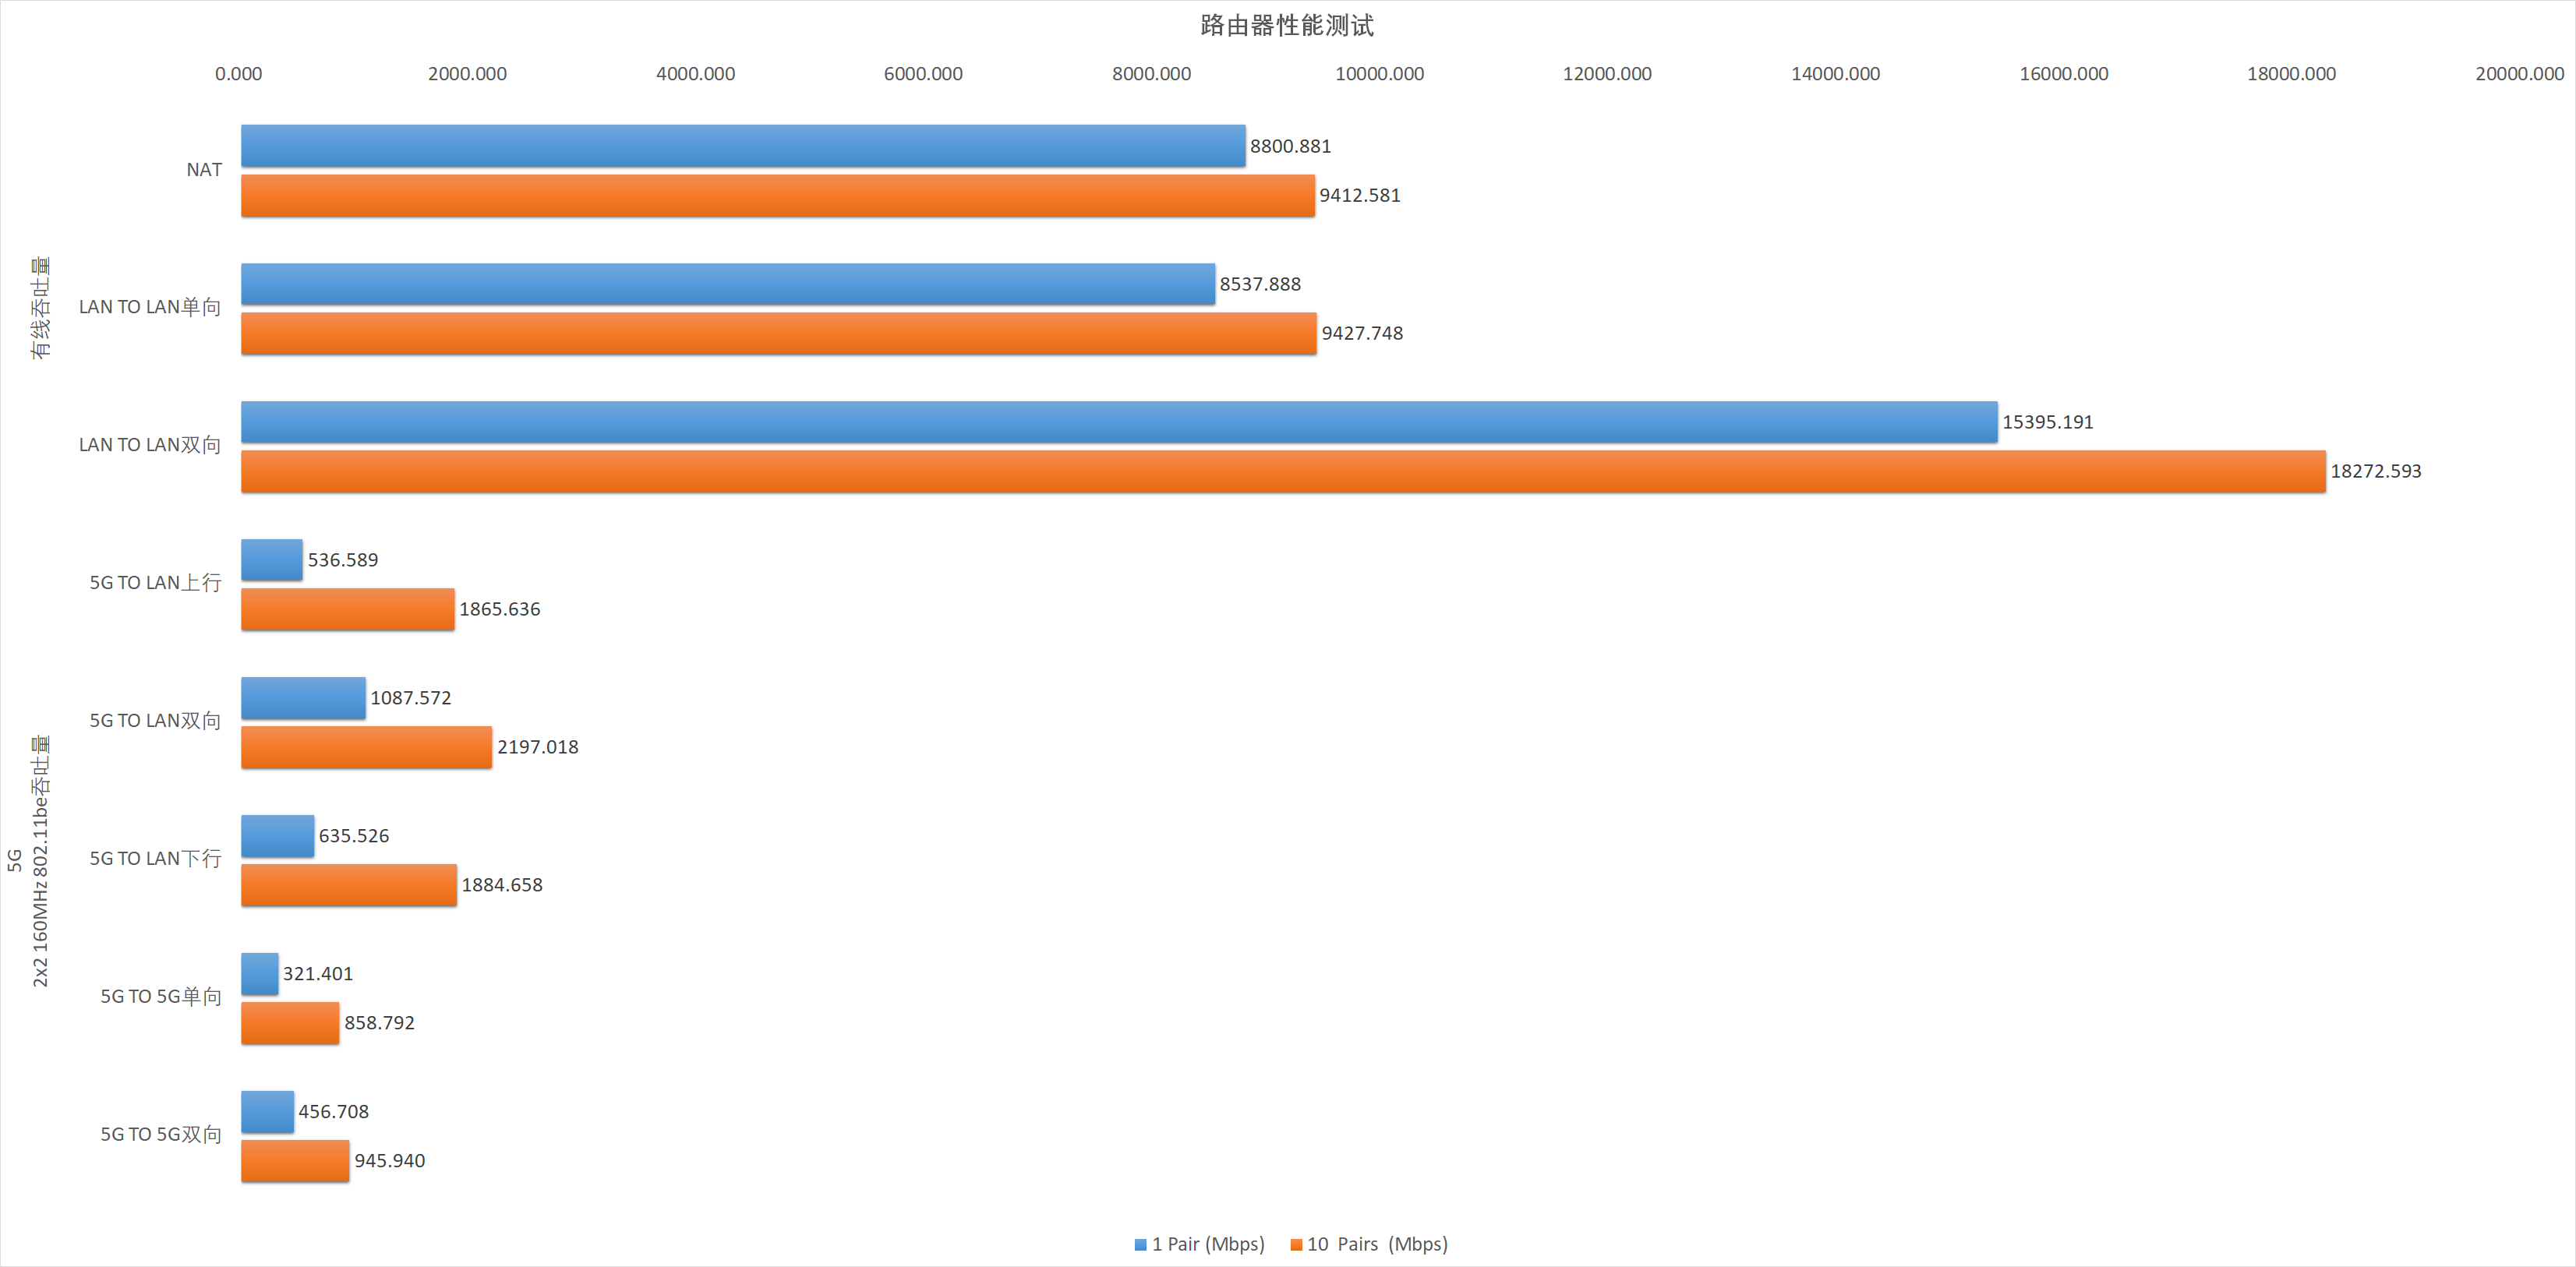Click the orange bar labeled 9427.748
2576x1267 pixels.
[778, 333]
